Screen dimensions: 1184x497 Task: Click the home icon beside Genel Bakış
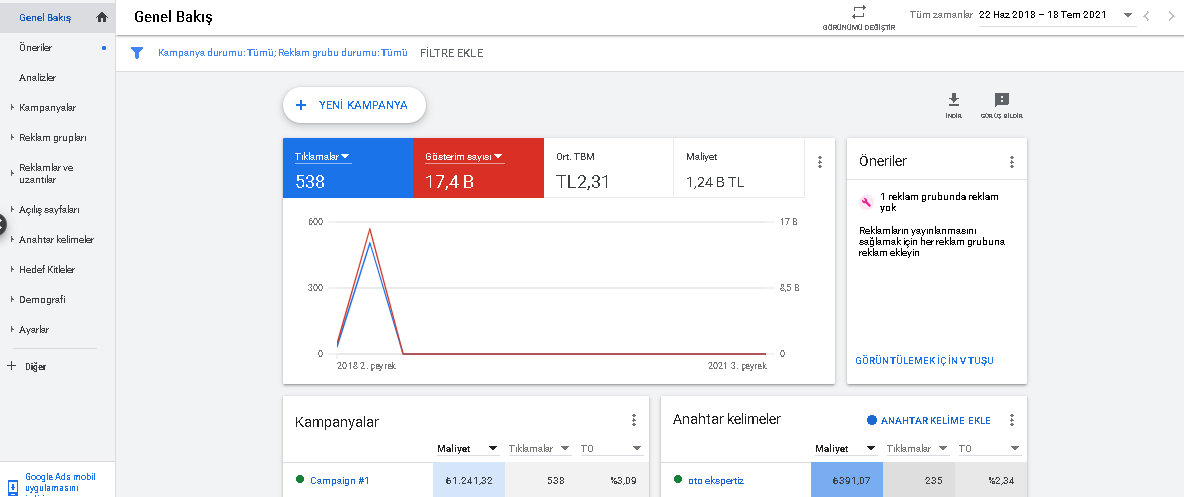[102, 17]
